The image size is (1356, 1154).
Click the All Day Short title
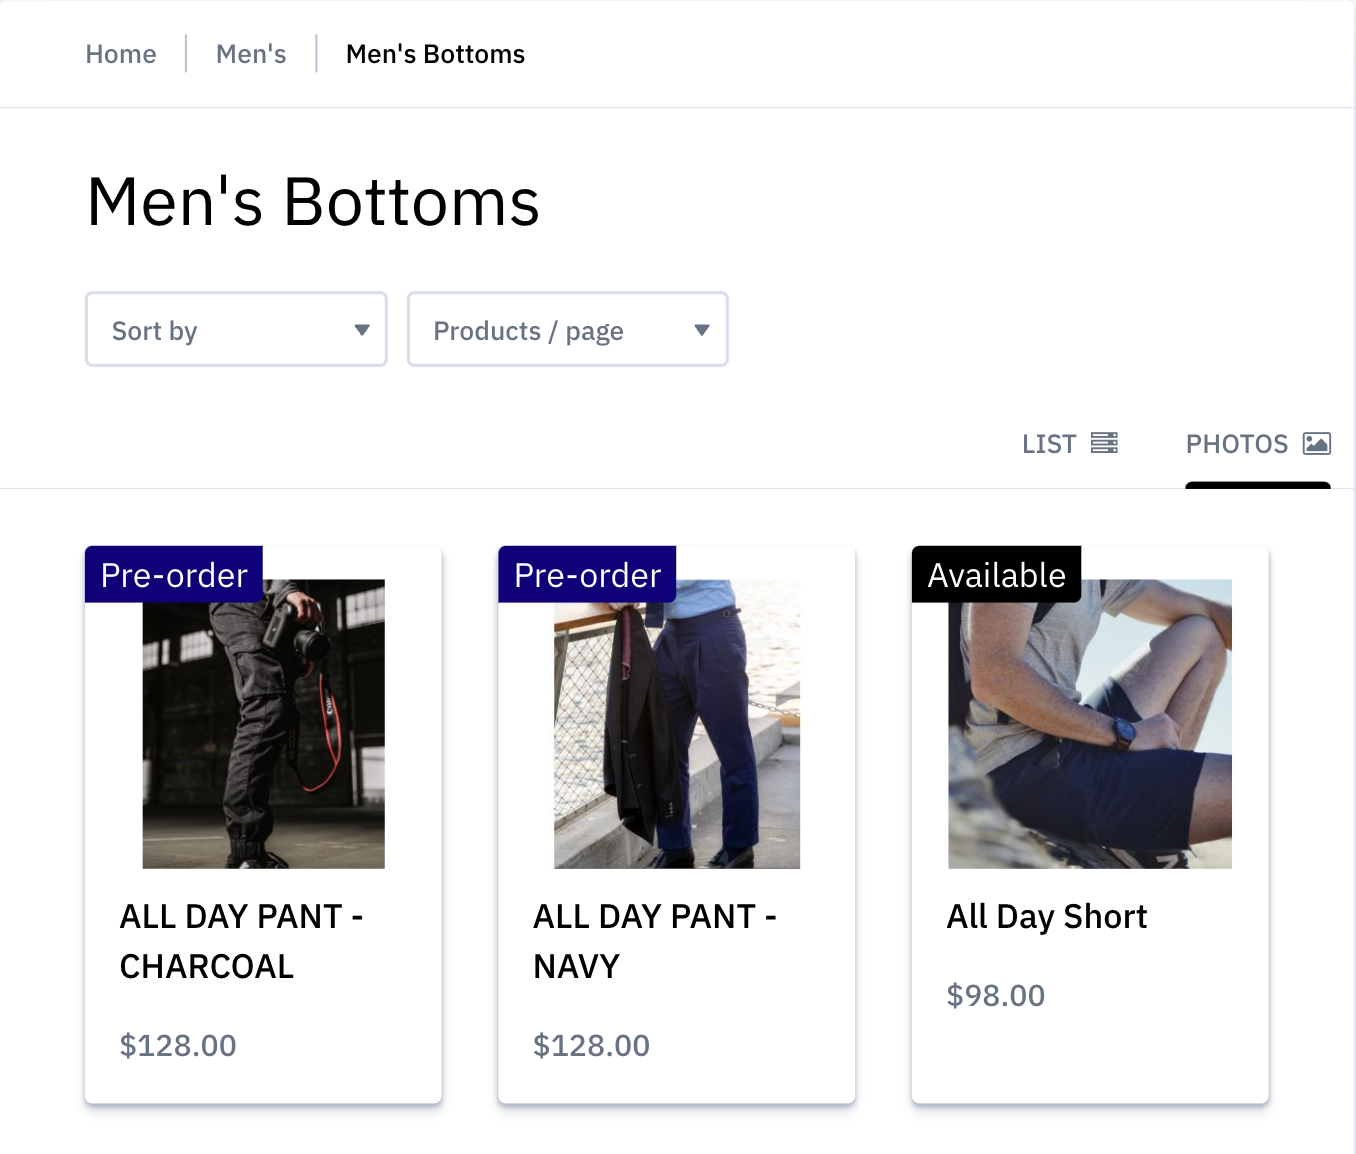[1046, 916]
